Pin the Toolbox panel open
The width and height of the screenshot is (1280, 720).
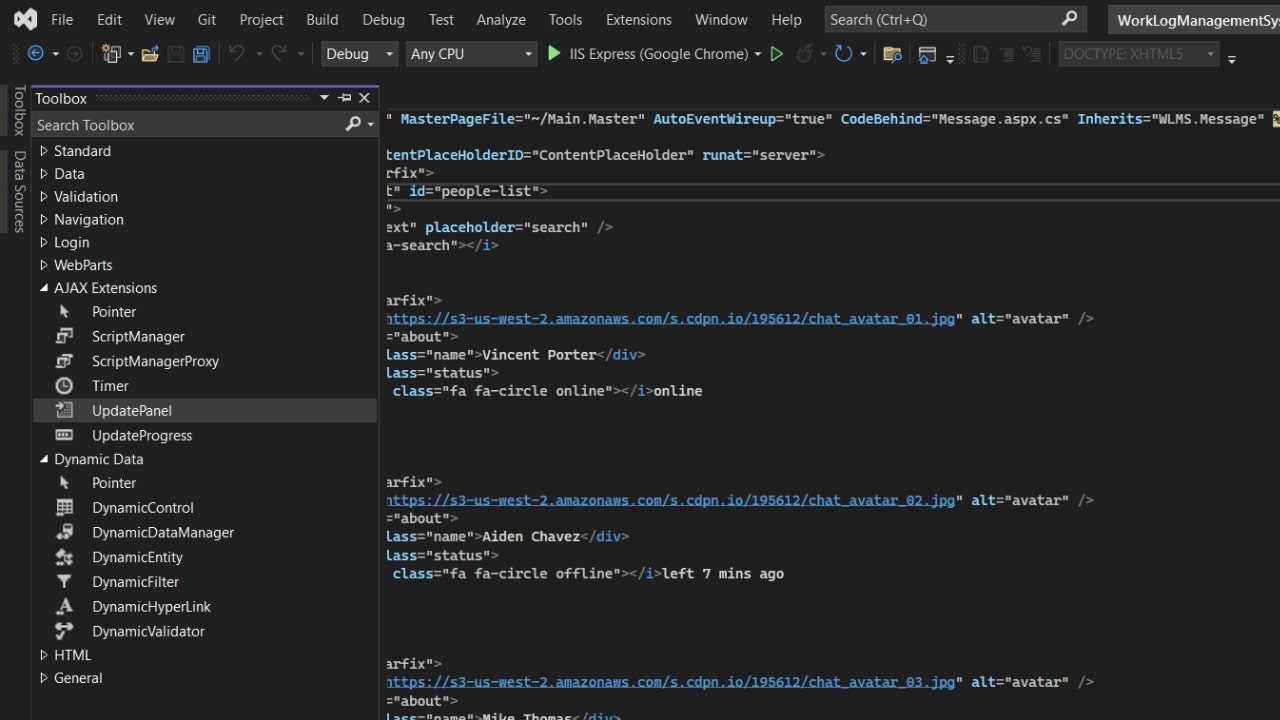coord(343,98)
